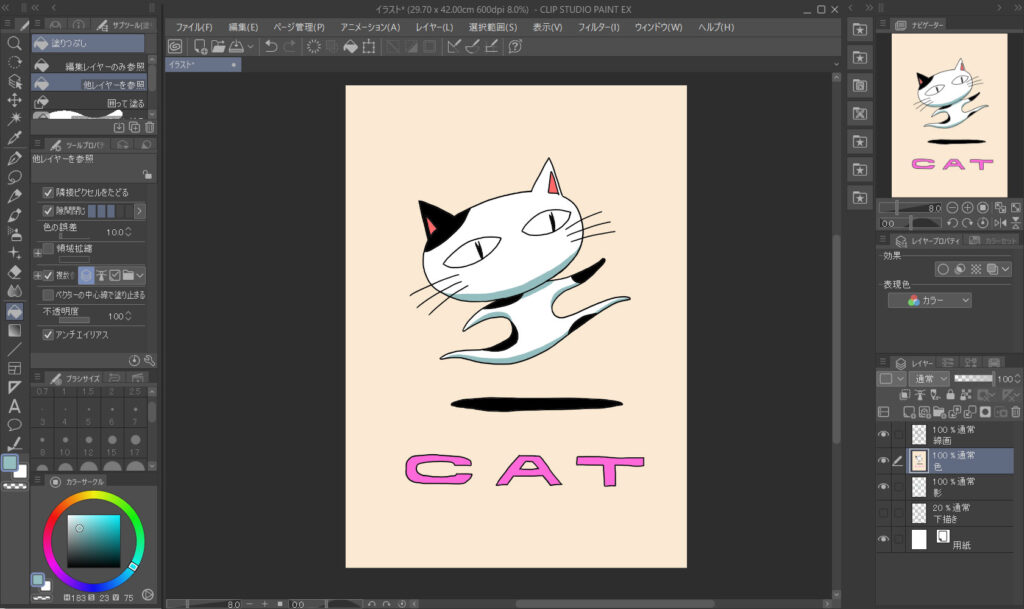
Task: Expand the 領域拡縮 options with plus
Action: (x=36, y=248)
